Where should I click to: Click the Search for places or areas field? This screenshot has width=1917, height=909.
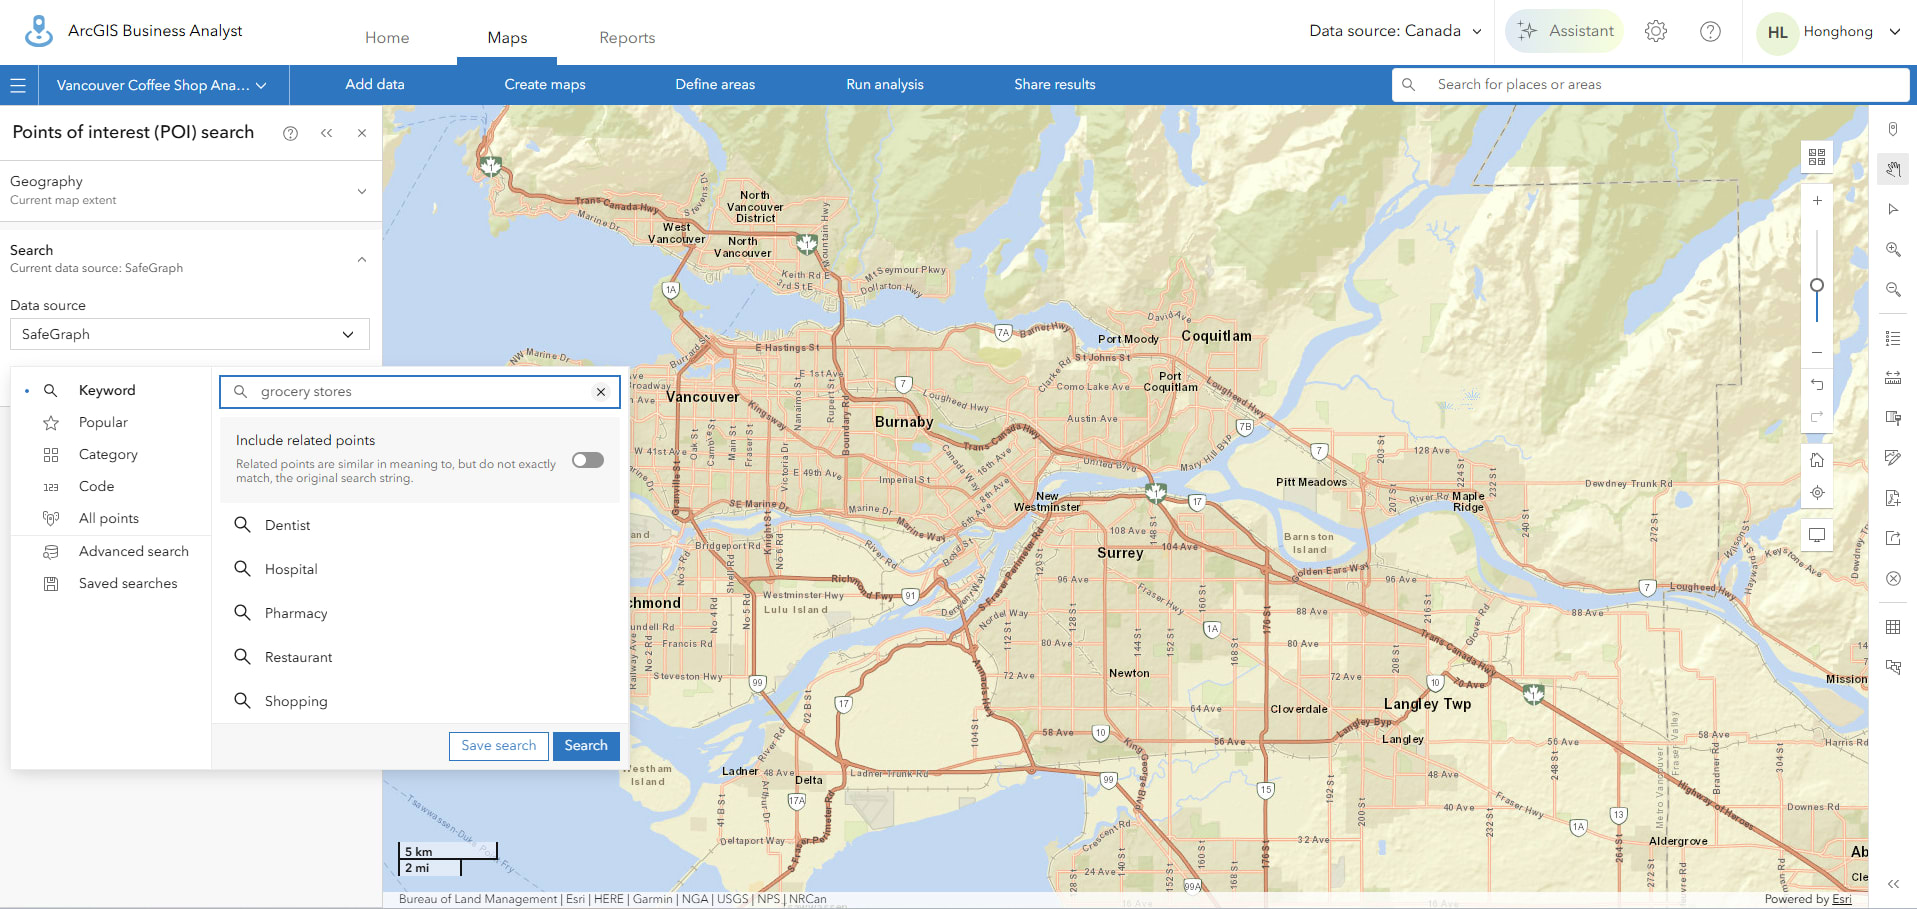pos(1650,84)
